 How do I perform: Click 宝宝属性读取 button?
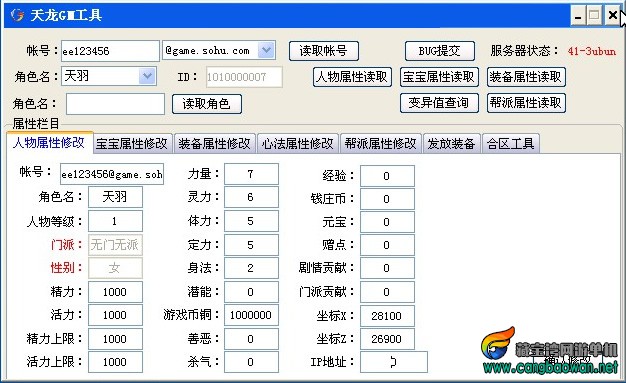click(439, 77)
